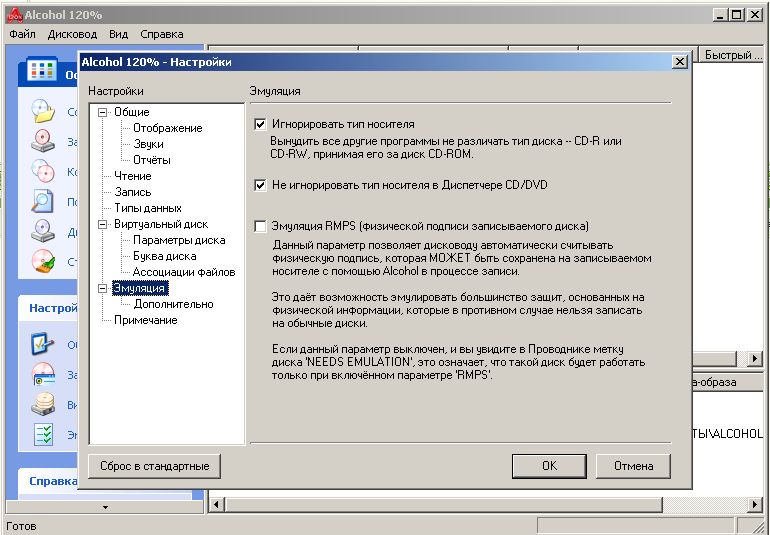Click the bottom horizontal scrollbar left arrow
The width and height of the screenshot is (770, 535).
click(x=217, y=505)
